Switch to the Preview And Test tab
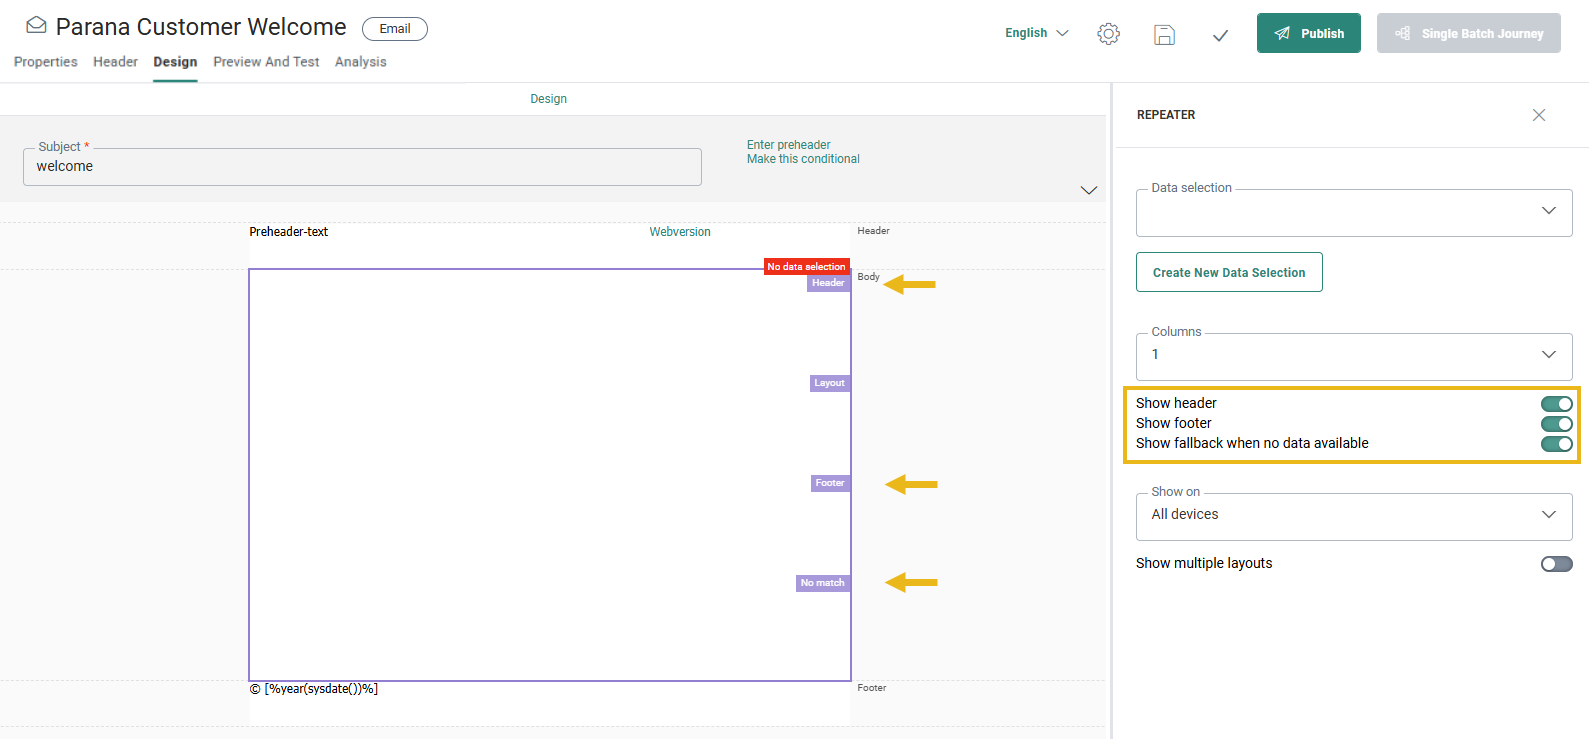This screenshot has height=739, width=1589. pyautogui.click(x=266, y=62)
